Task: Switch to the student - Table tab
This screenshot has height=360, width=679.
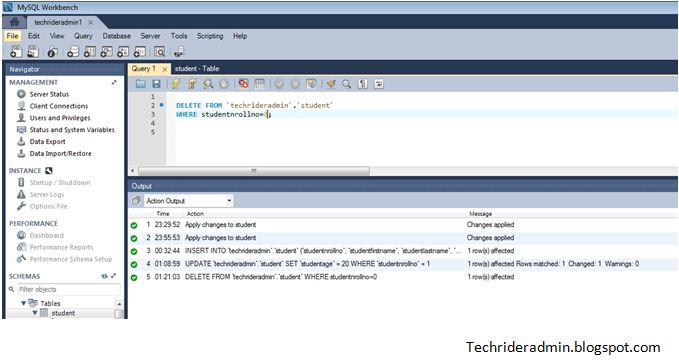Action: 197,68
